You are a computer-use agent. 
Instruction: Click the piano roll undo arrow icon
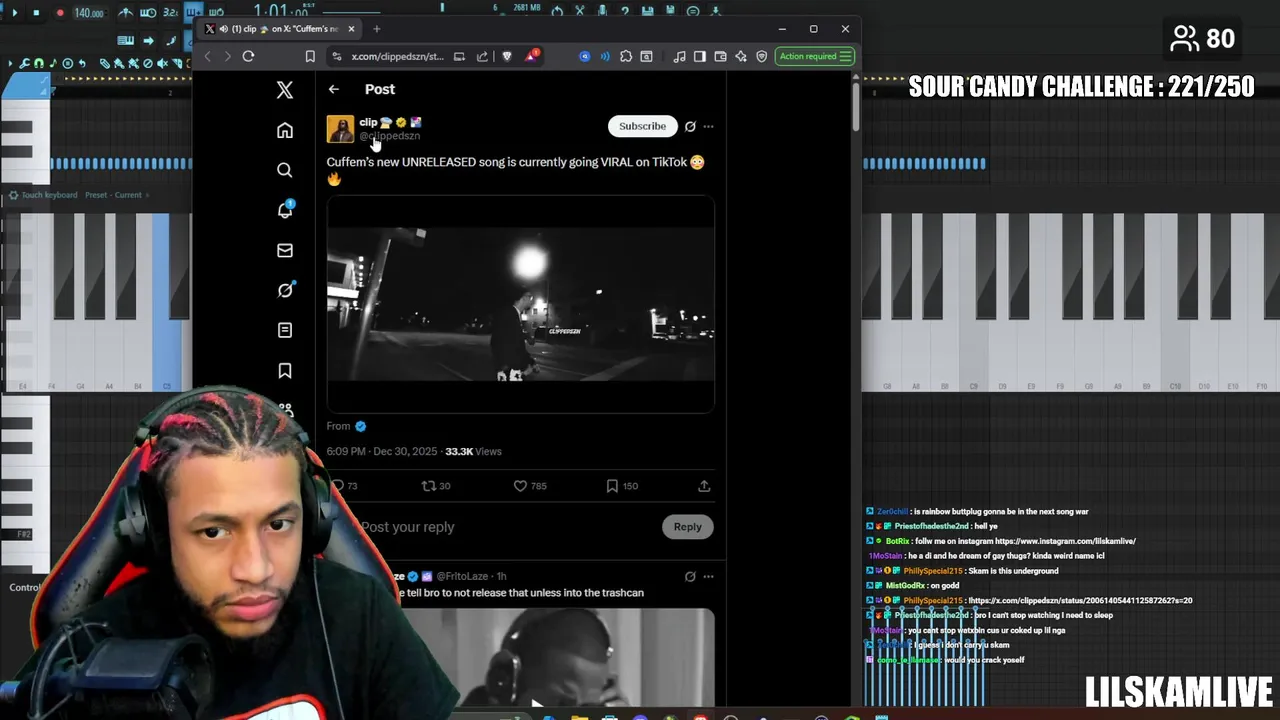point(82,64)
